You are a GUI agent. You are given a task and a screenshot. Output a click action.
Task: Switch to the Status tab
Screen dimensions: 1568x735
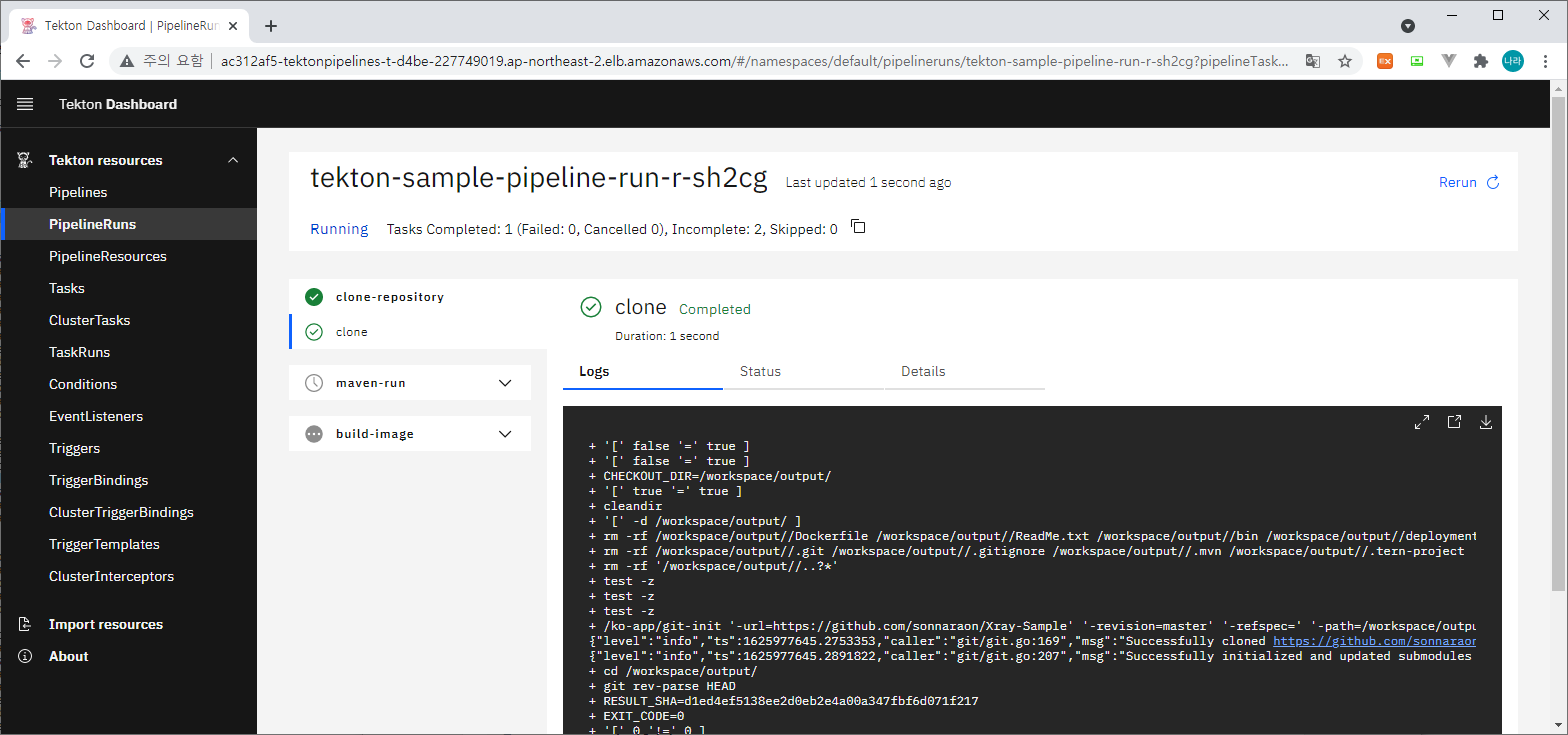click(803, 371)
